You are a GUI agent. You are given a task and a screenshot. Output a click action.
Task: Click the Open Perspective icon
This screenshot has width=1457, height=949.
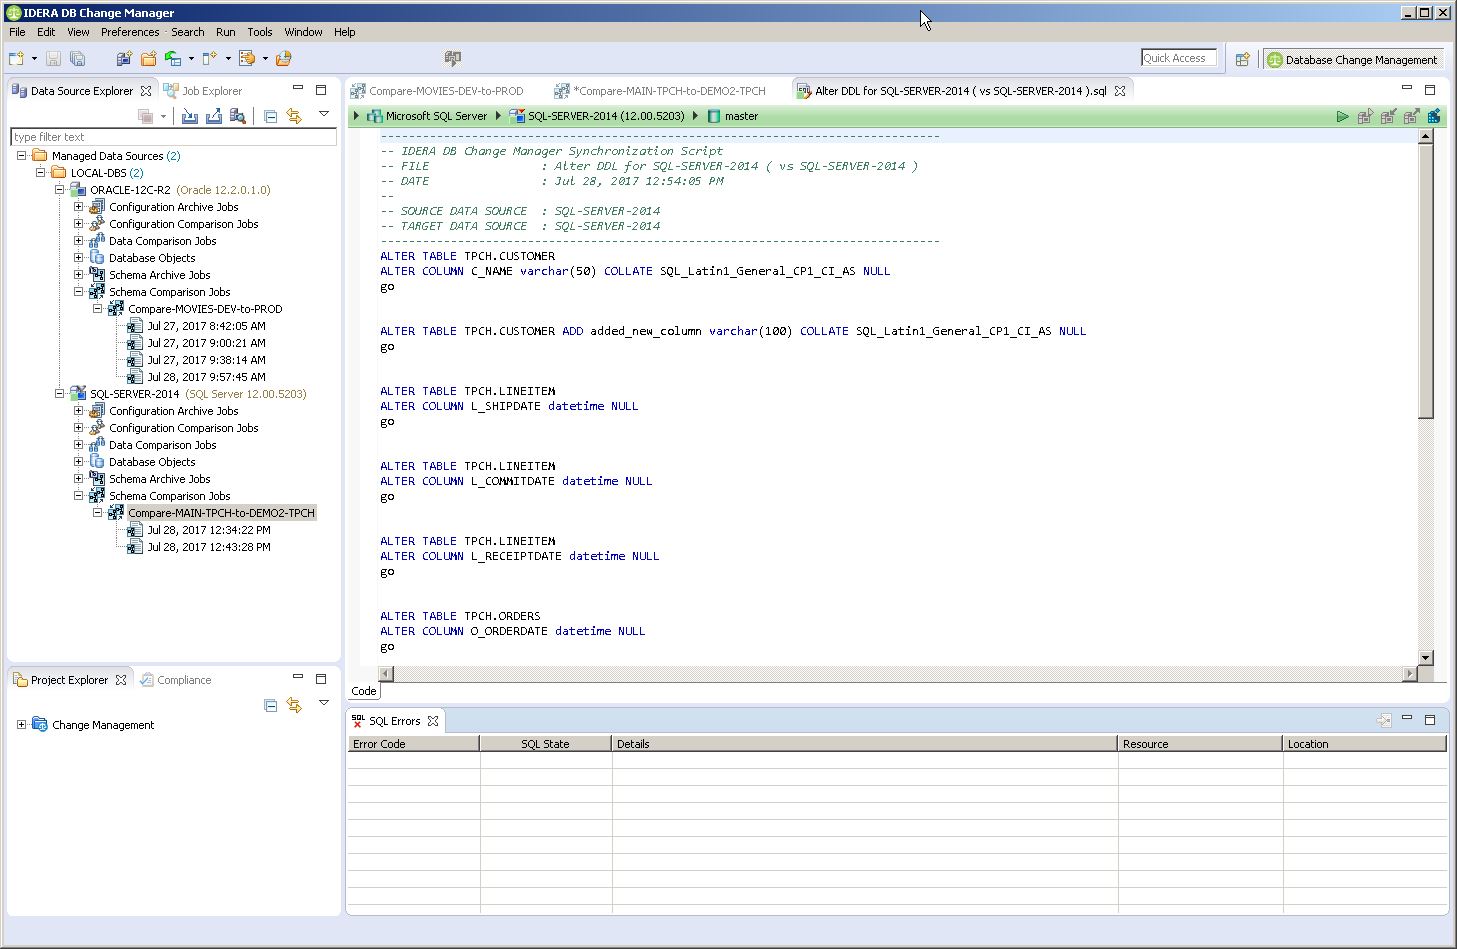[1243, 59]
